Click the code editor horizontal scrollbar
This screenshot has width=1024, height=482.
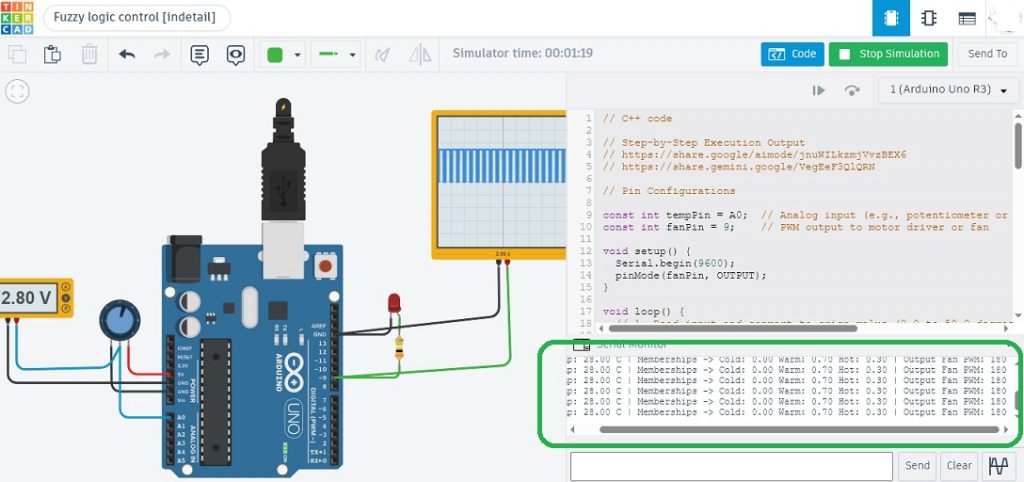tap(735, 329)
